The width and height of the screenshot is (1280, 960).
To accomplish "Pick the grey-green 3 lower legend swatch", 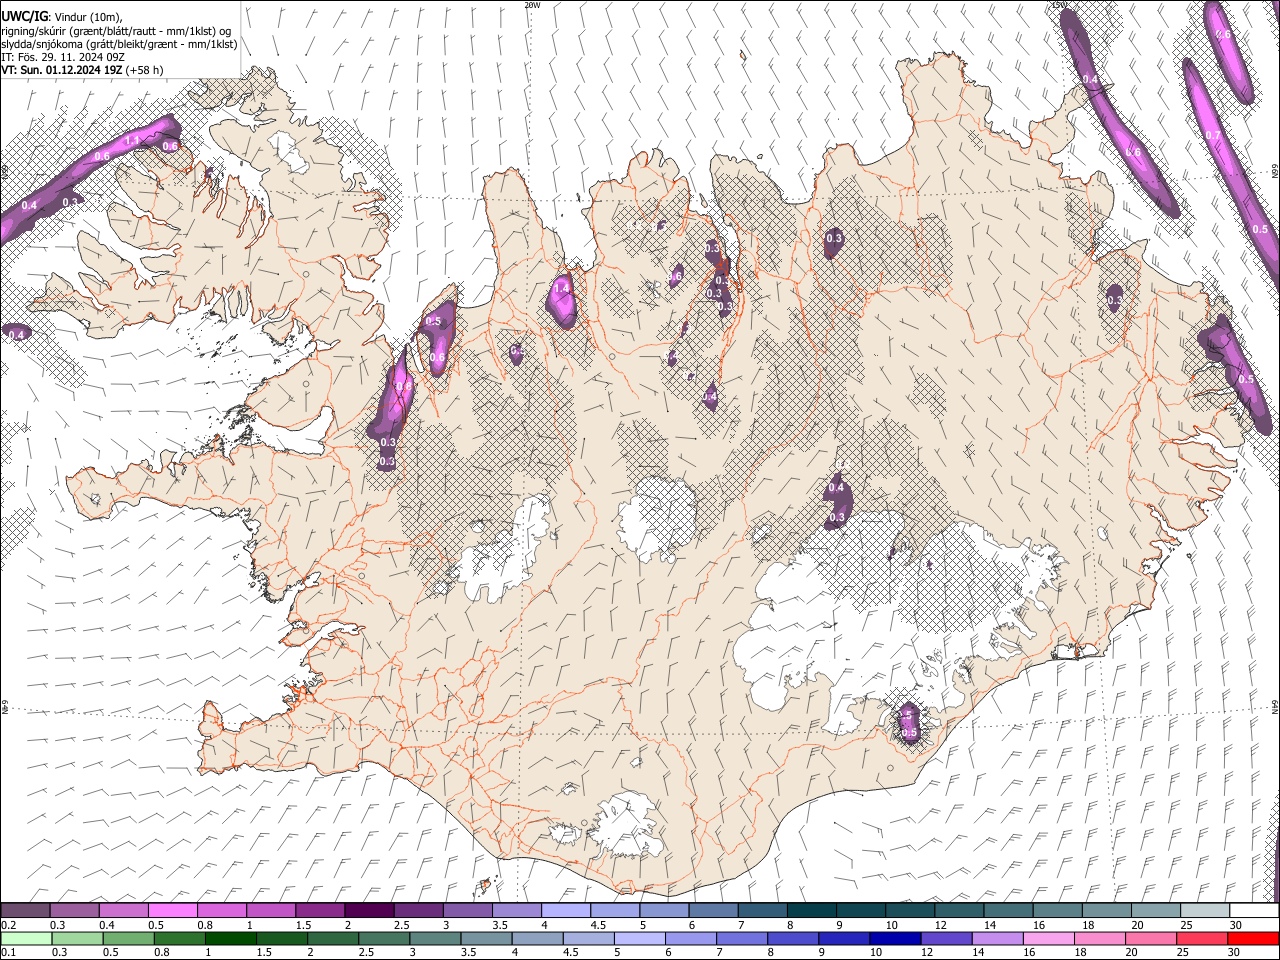I will pyautogui.click(x=435, y=939).
